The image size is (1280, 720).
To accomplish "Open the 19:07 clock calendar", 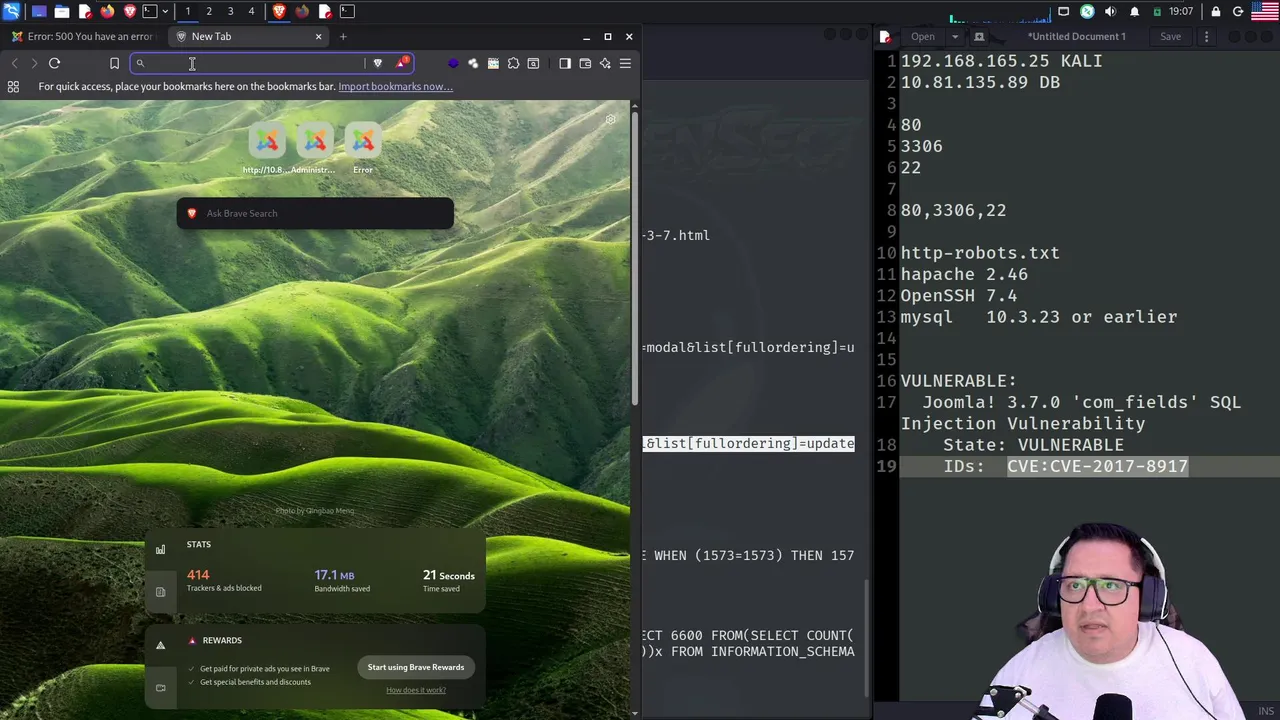I will (1181, 11).
